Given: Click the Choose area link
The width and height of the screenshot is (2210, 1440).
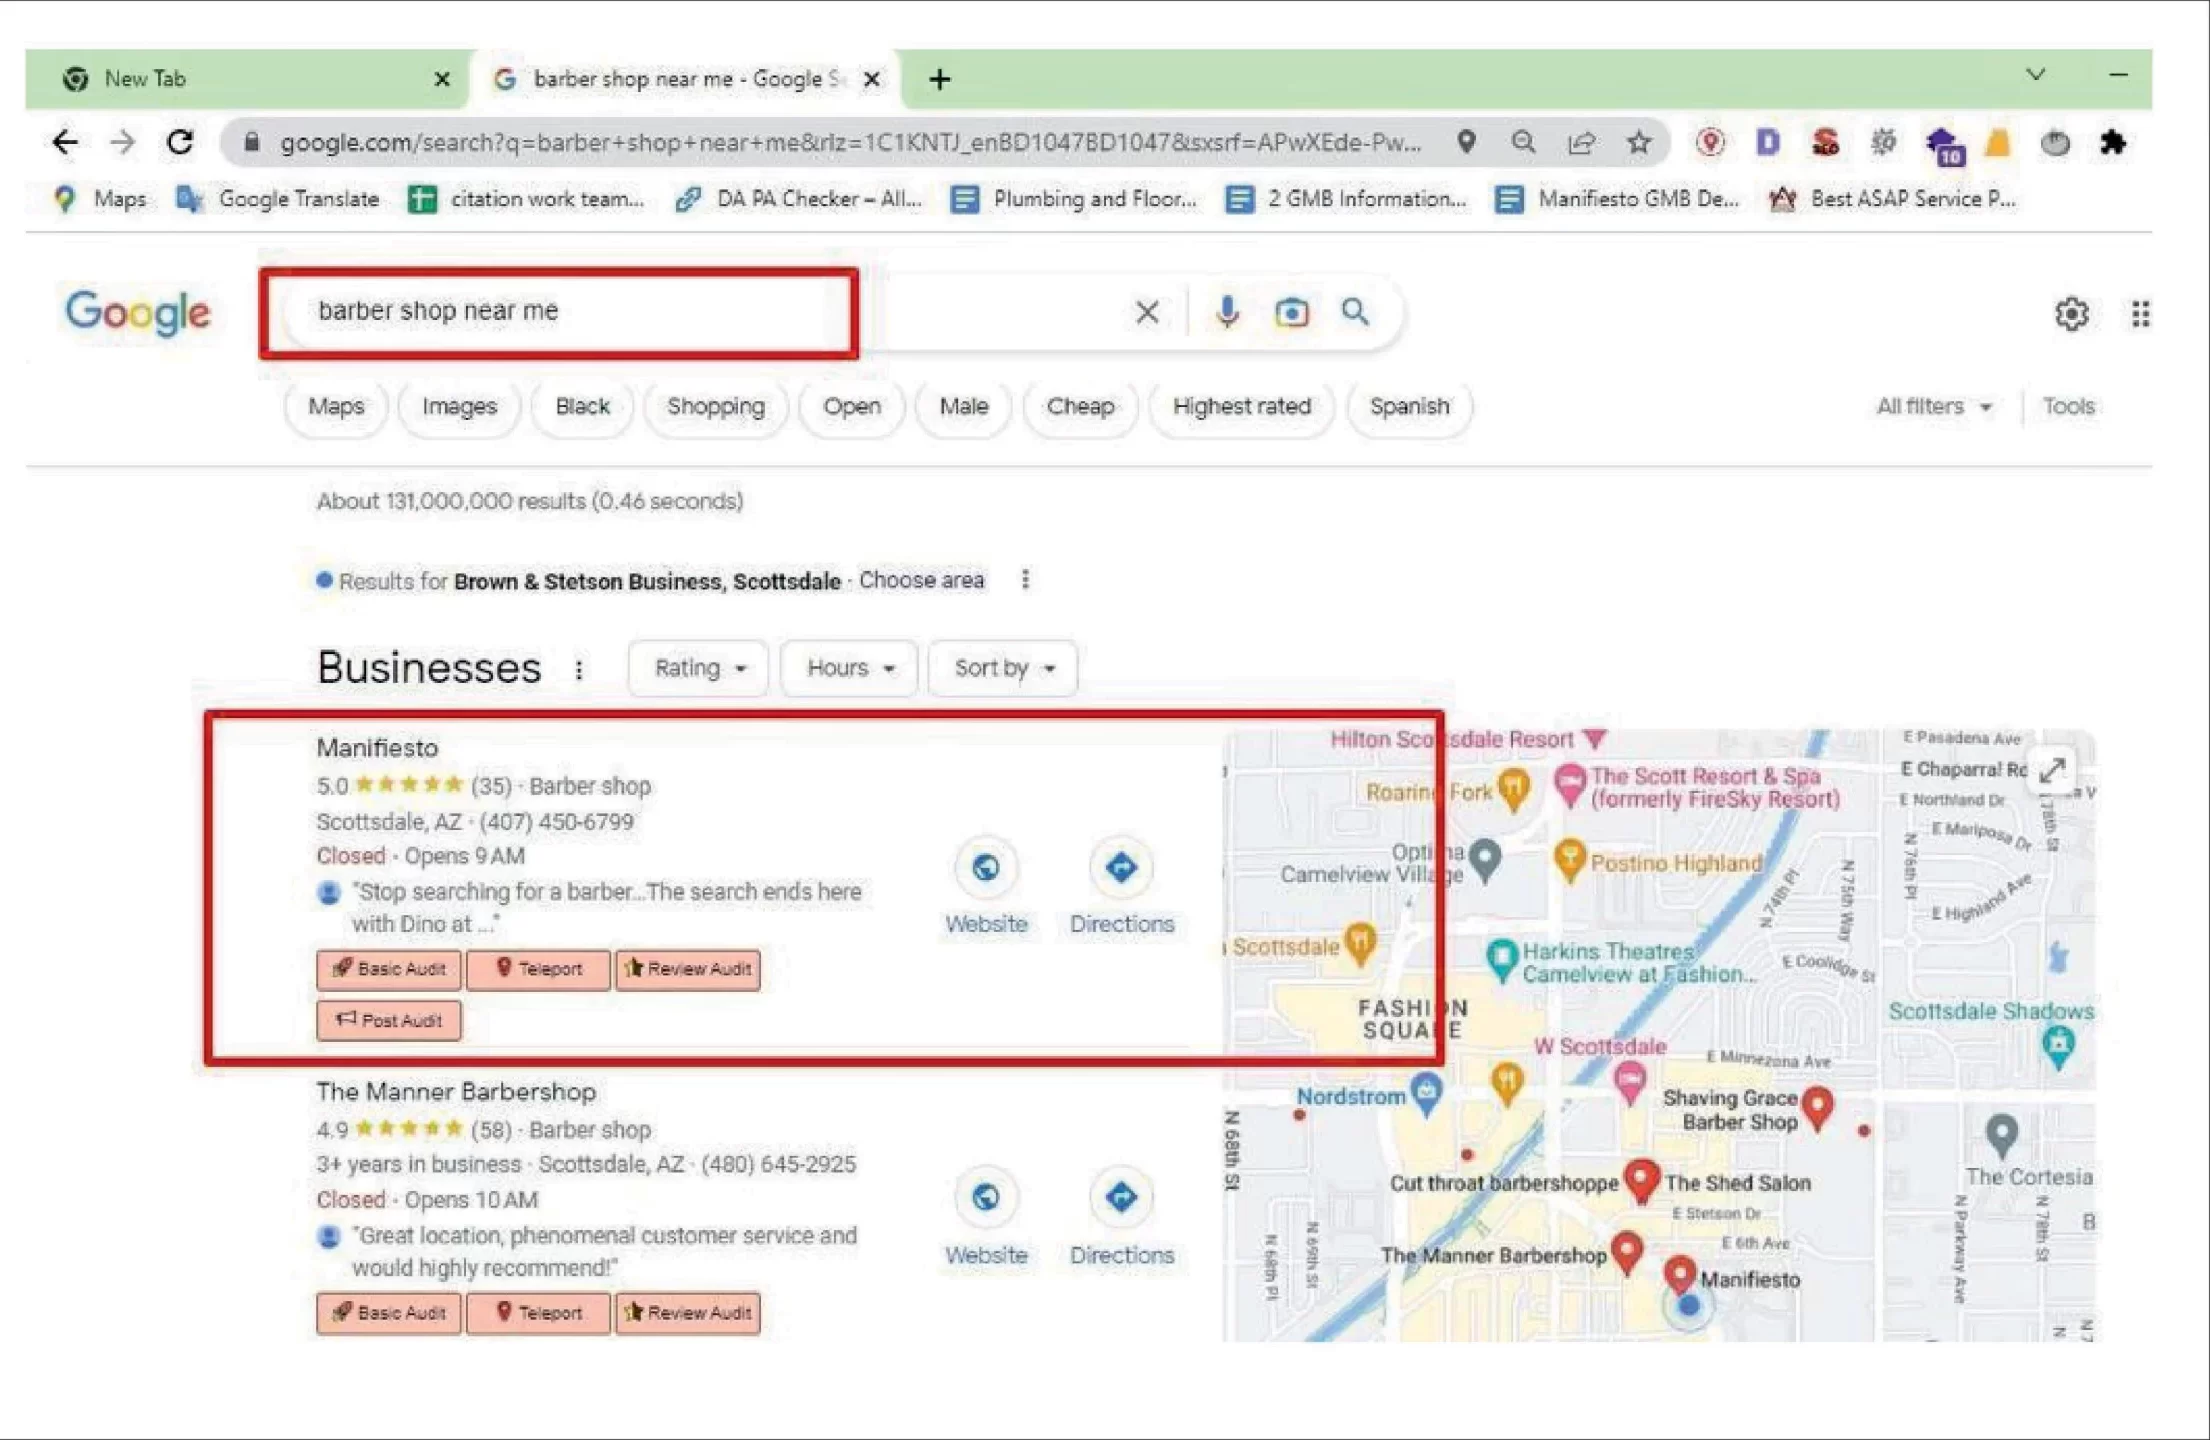Looking at the screenshot, I should pyautogui.click(x=921, y=581).
